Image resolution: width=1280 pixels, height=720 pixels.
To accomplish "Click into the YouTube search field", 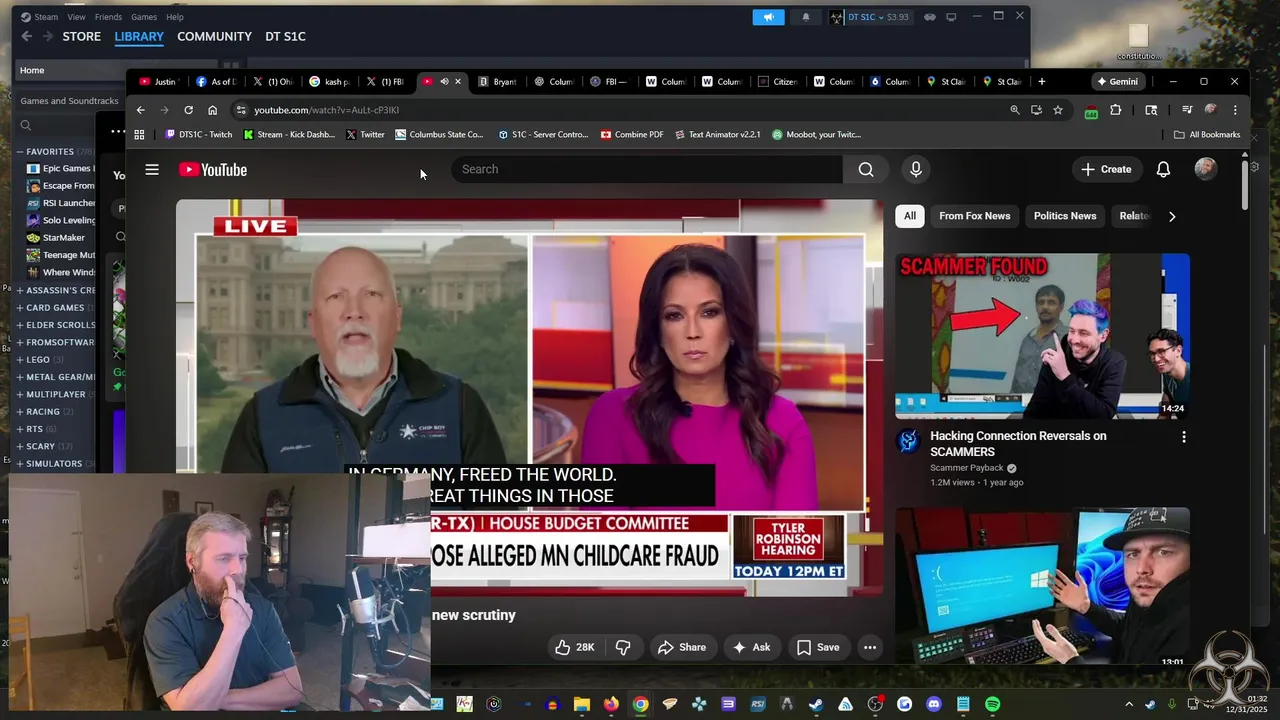I will pos(646,169).
